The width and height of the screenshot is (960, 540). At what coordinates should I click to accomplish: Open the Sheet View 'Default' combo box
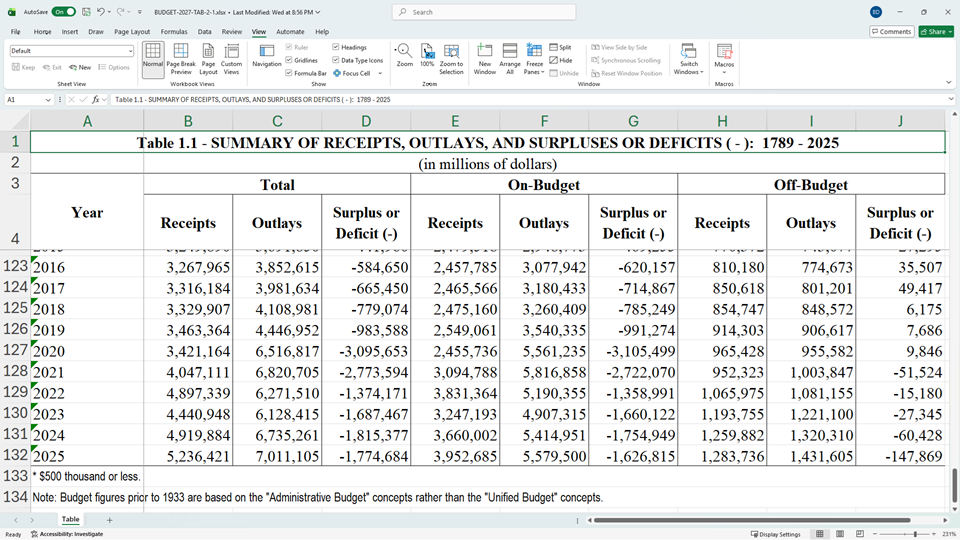tap(72, 50)
